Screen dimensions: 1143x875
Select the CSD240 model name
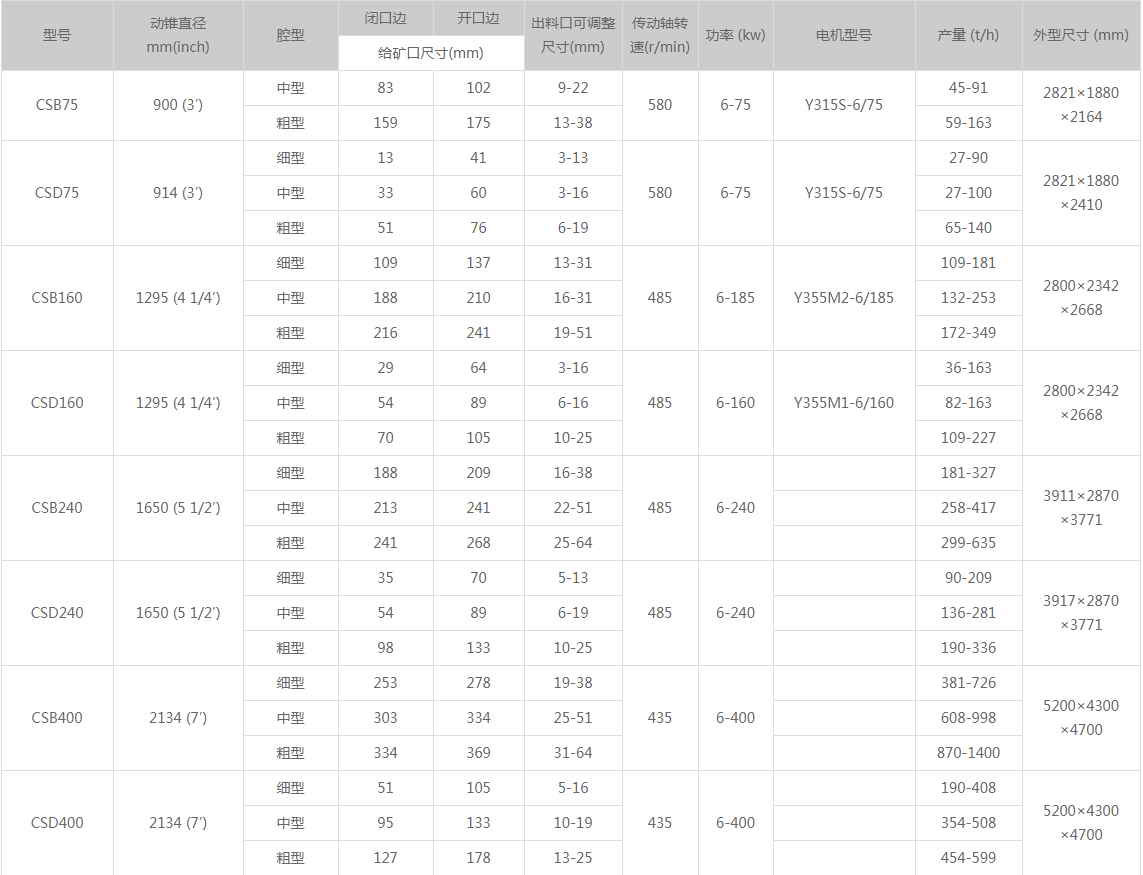pos(57,612)
